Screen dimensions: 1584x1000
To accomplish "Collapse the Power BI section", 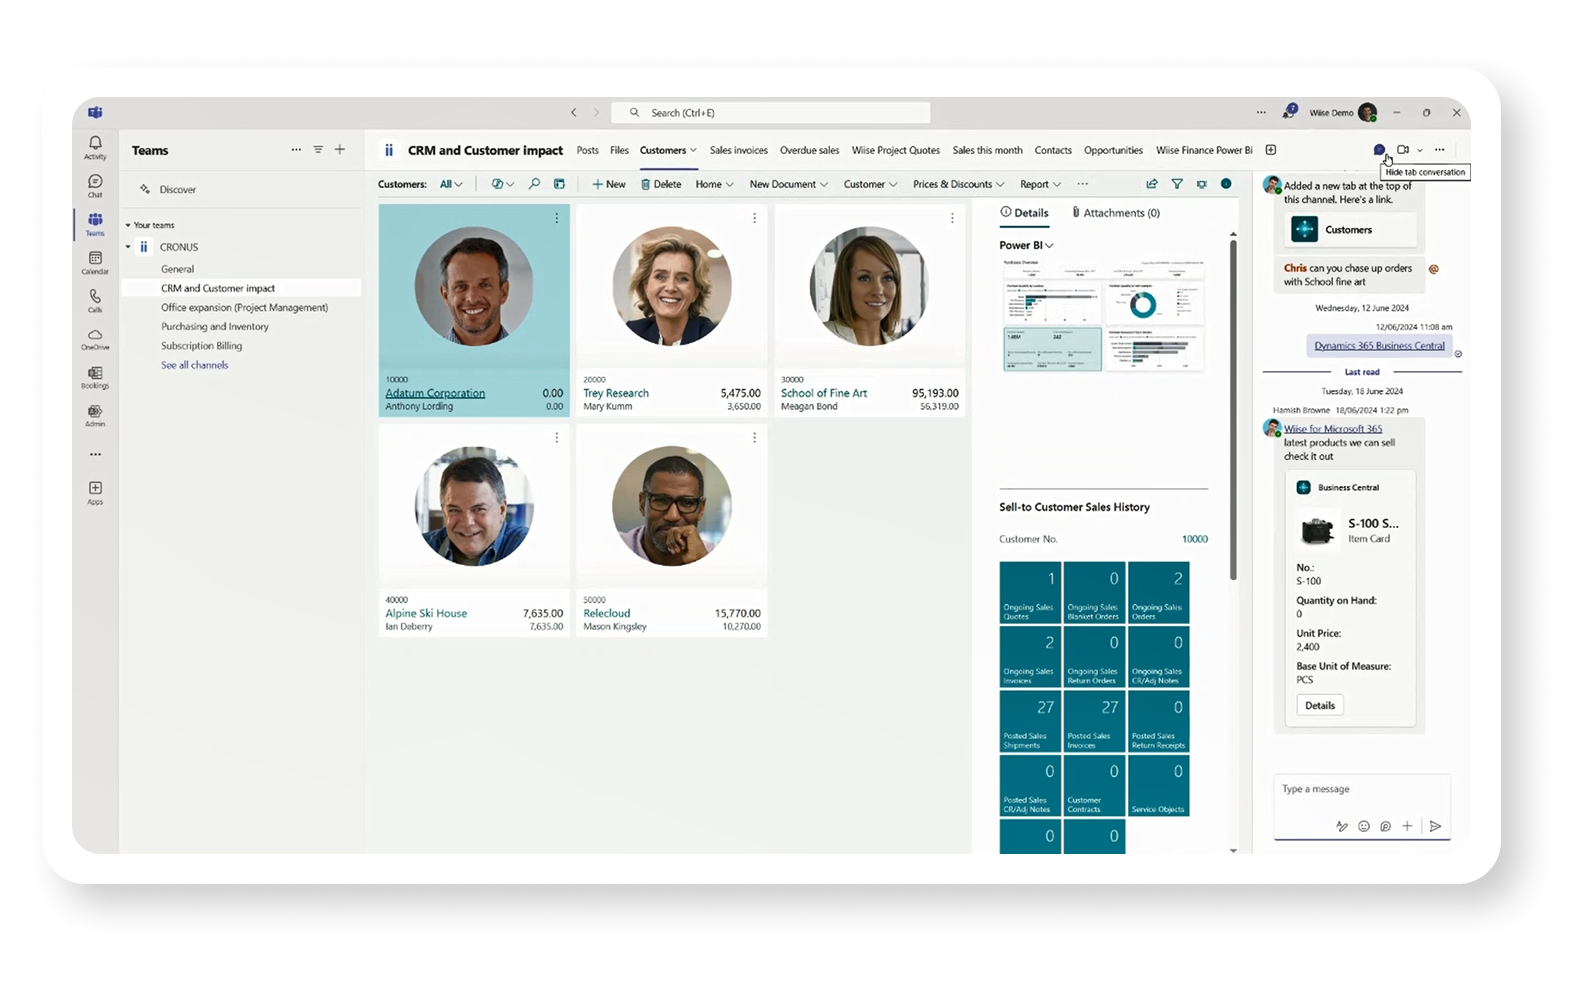I will 1026,245.
